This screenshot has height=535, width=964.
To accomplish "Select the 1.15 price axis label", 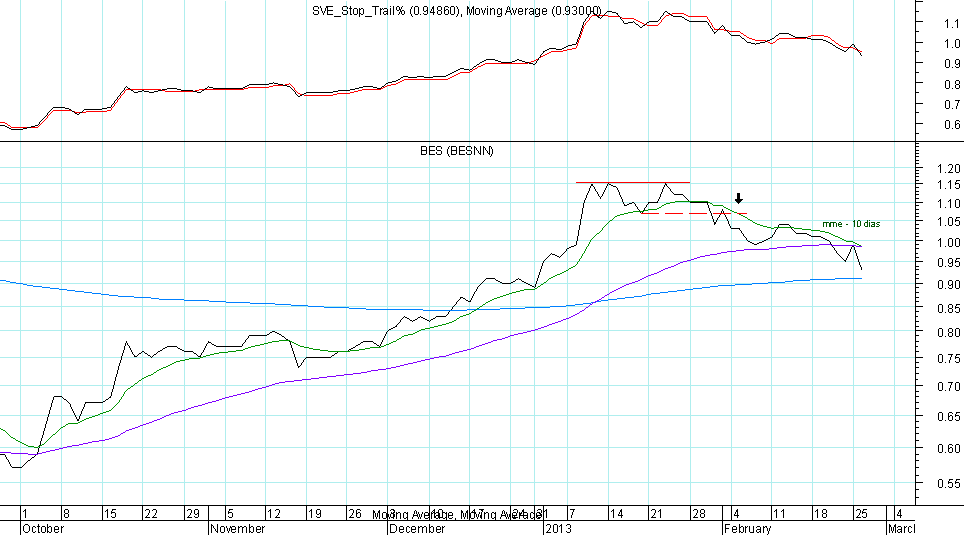I will click(x=949, y=185).
